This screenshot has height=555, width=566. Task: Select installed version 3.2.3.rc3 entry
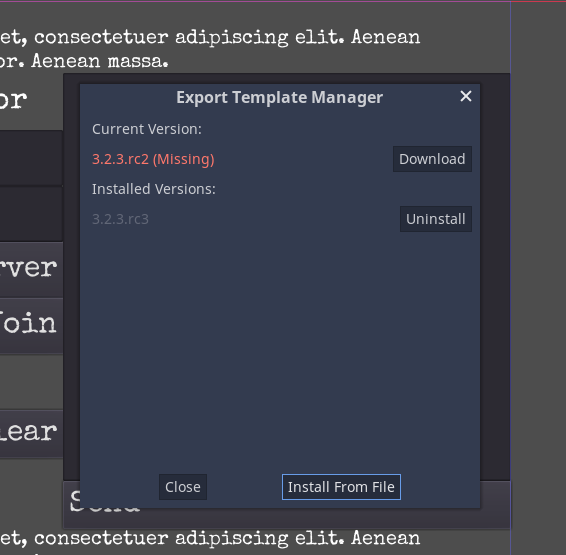click(120, 219)
